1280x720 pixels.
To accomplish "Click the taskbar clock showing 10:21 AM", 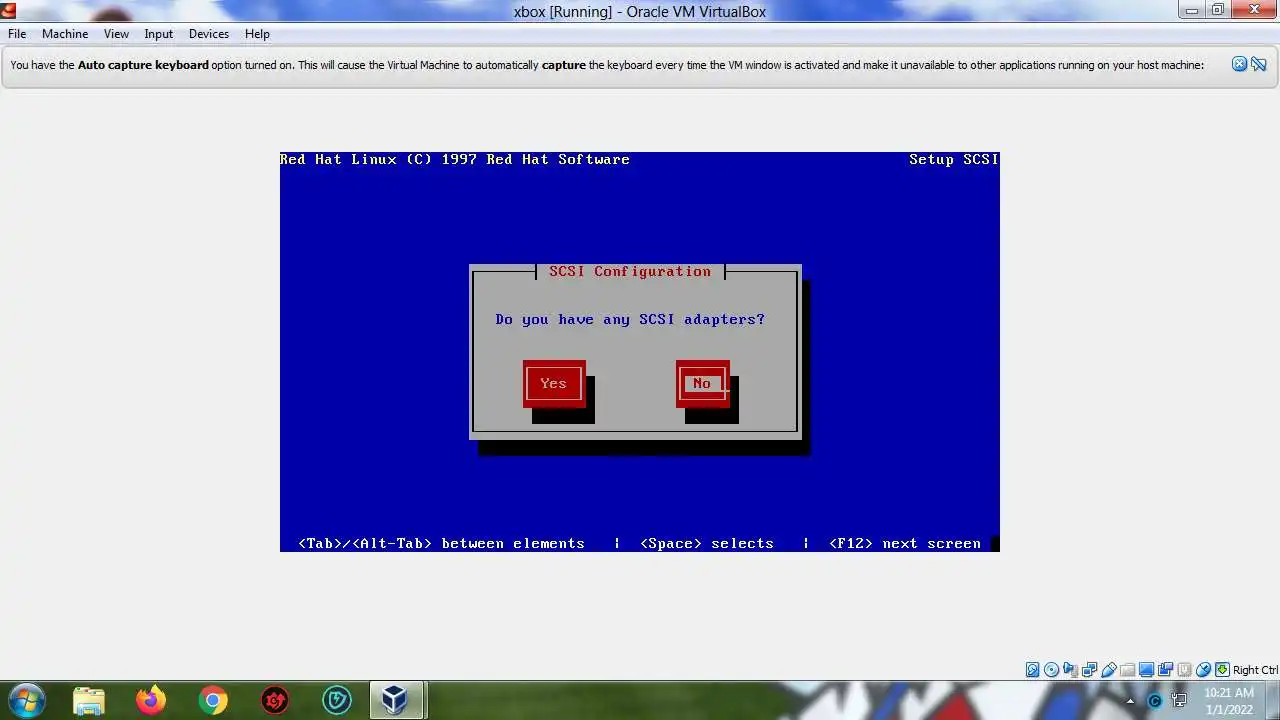I will click(x=1229, y=701).
